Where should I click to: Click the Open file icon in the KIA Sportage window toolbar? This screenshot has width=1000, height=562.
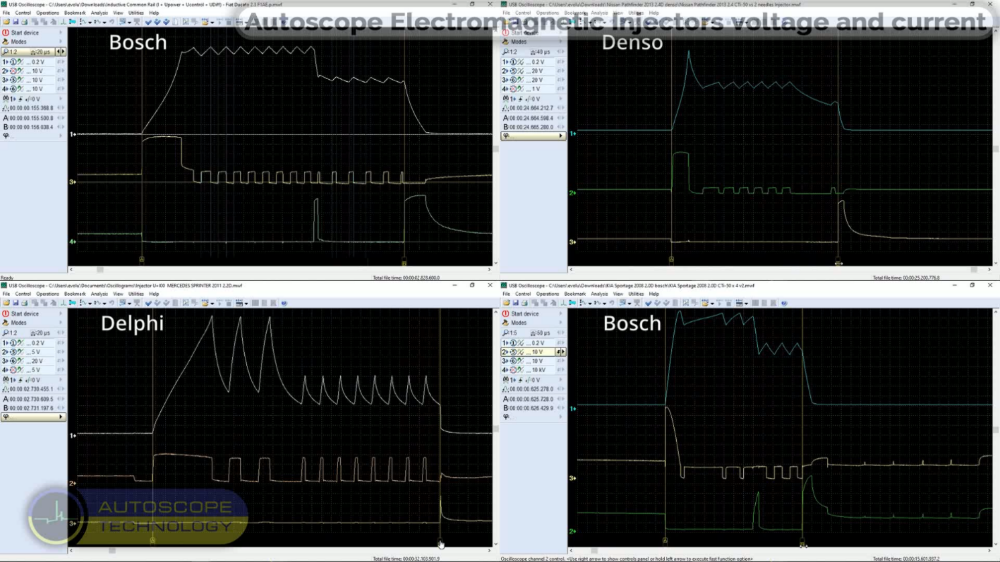click(x=506, y=302)
